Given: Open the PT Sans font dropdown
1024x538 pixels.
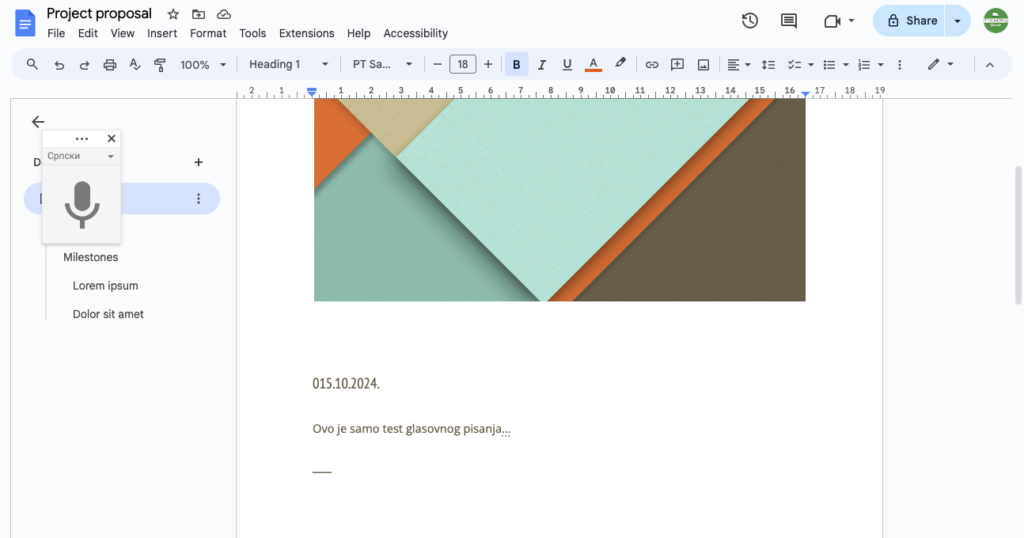Looking at the screenshot, I should [382, 64].
